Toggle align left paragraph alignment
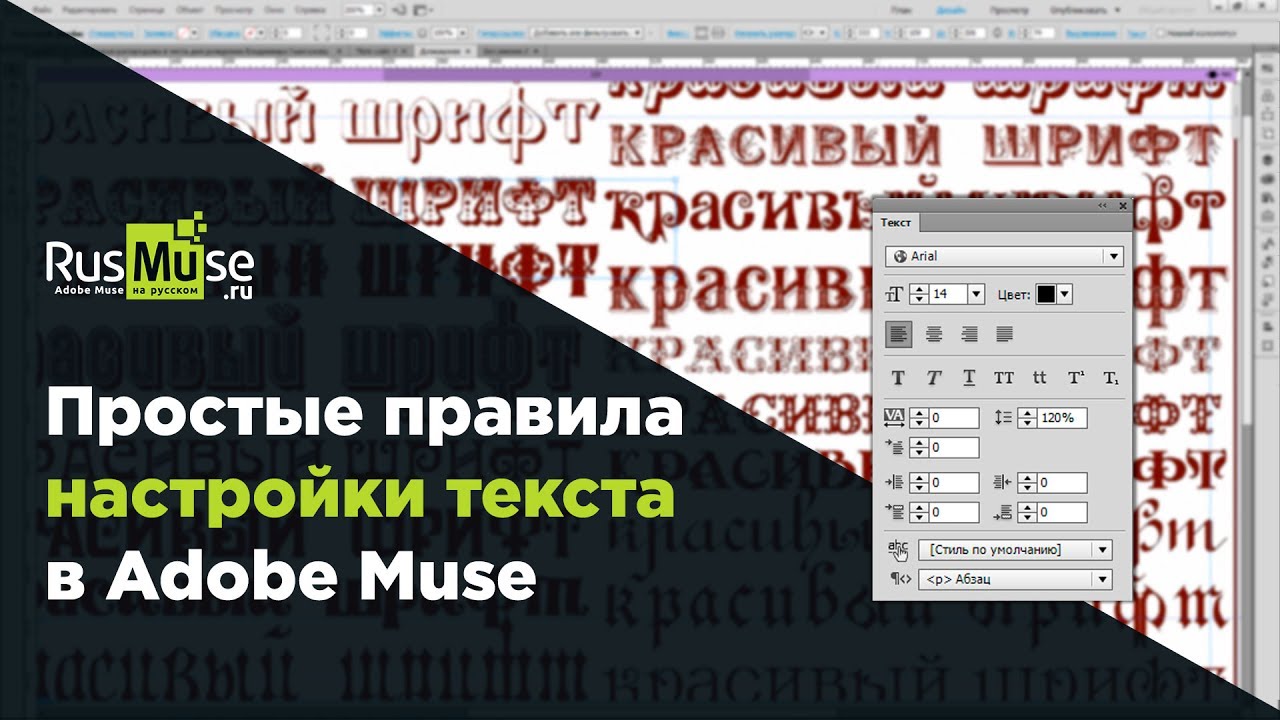Image resolution: width=1280 pixels, height=720 pixels. (x=899, y=334)
